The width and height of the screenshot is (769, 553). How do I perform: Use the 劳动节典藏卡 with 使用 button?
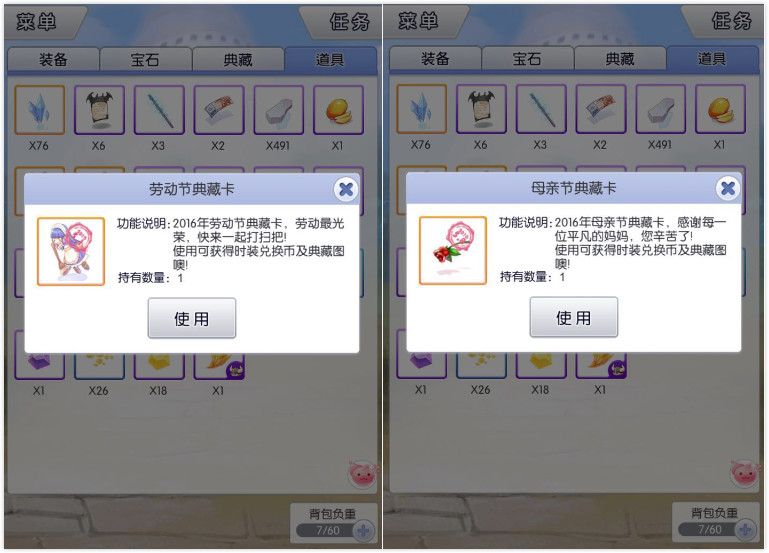192,318
